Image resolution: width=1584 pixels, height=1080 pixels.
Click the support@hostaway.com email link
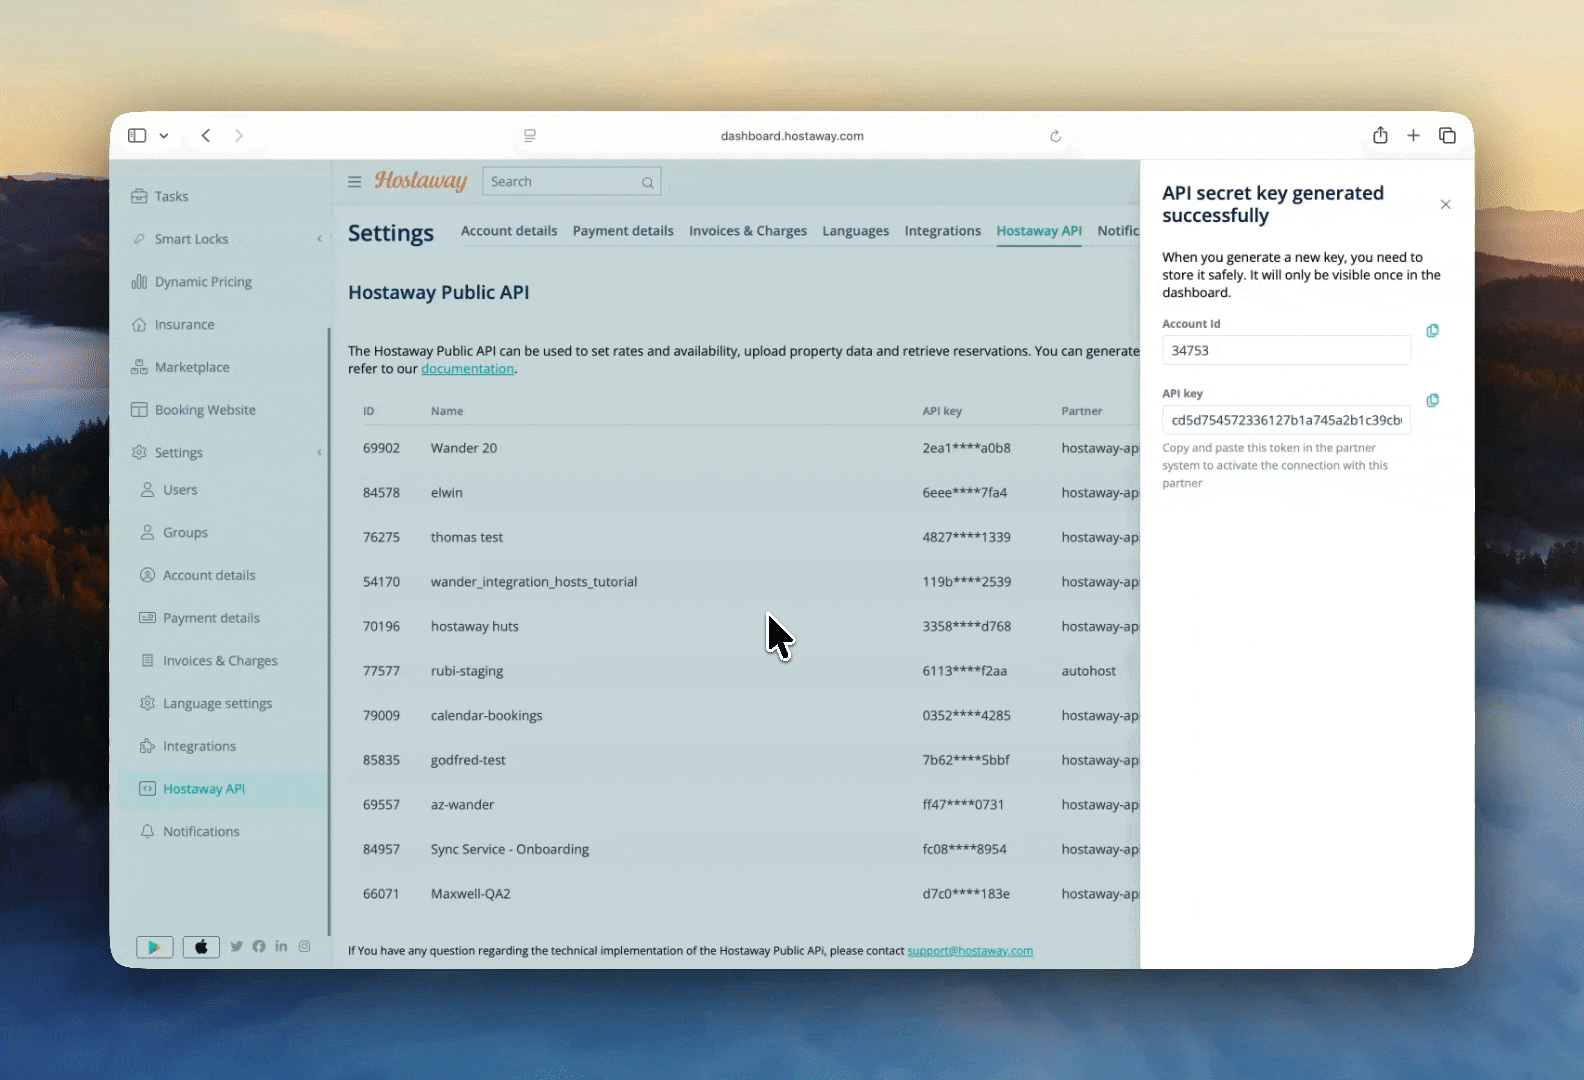point(970,951)
